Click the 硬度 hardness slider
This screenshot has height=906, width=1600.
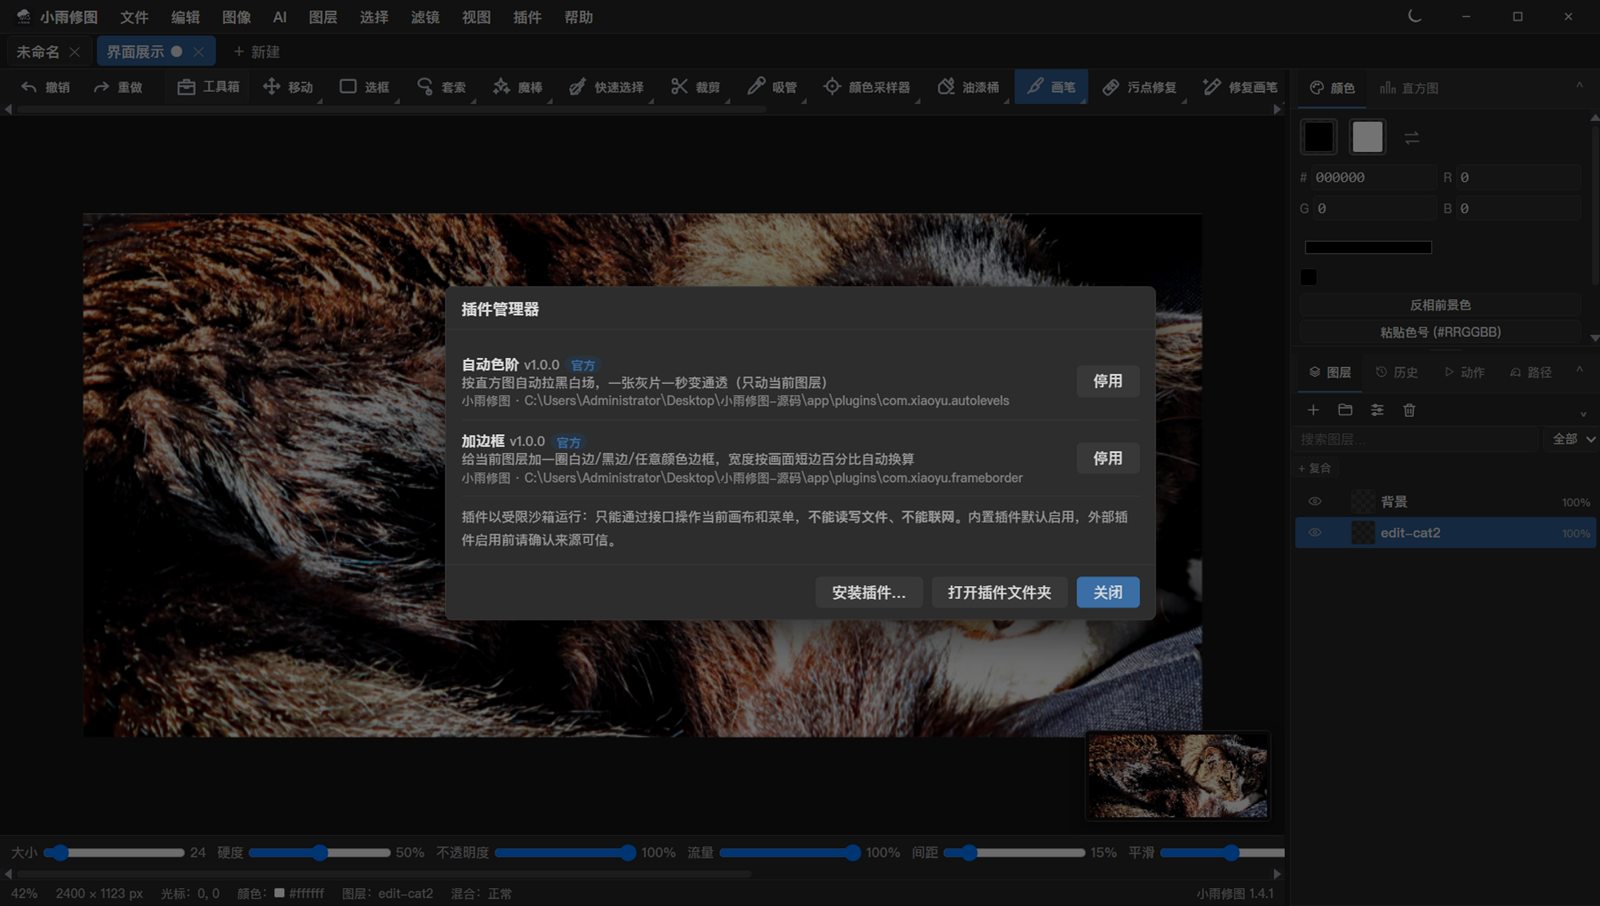319,853
